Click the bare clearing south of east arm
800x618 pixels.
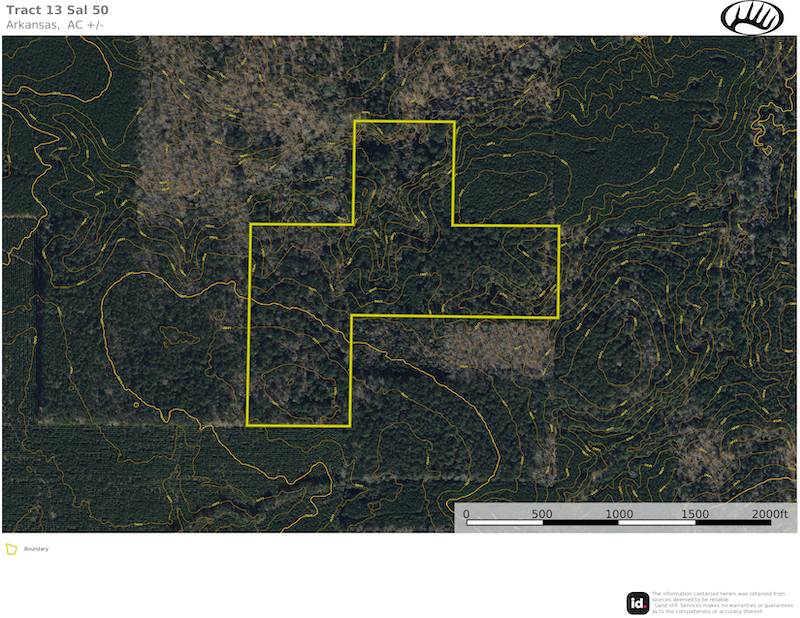pyautogui.click(x=497, y=347)
